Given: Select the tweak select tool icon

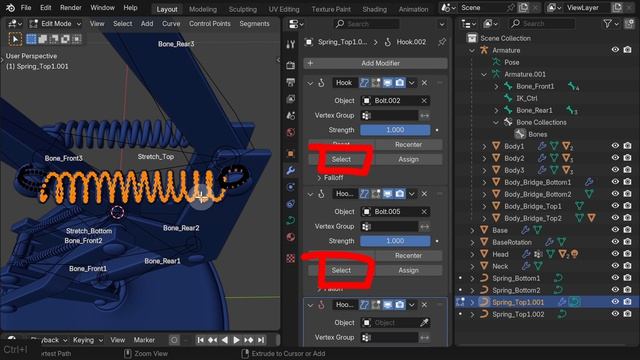Looking at the screenshot, I should click(x=15, y=39).
